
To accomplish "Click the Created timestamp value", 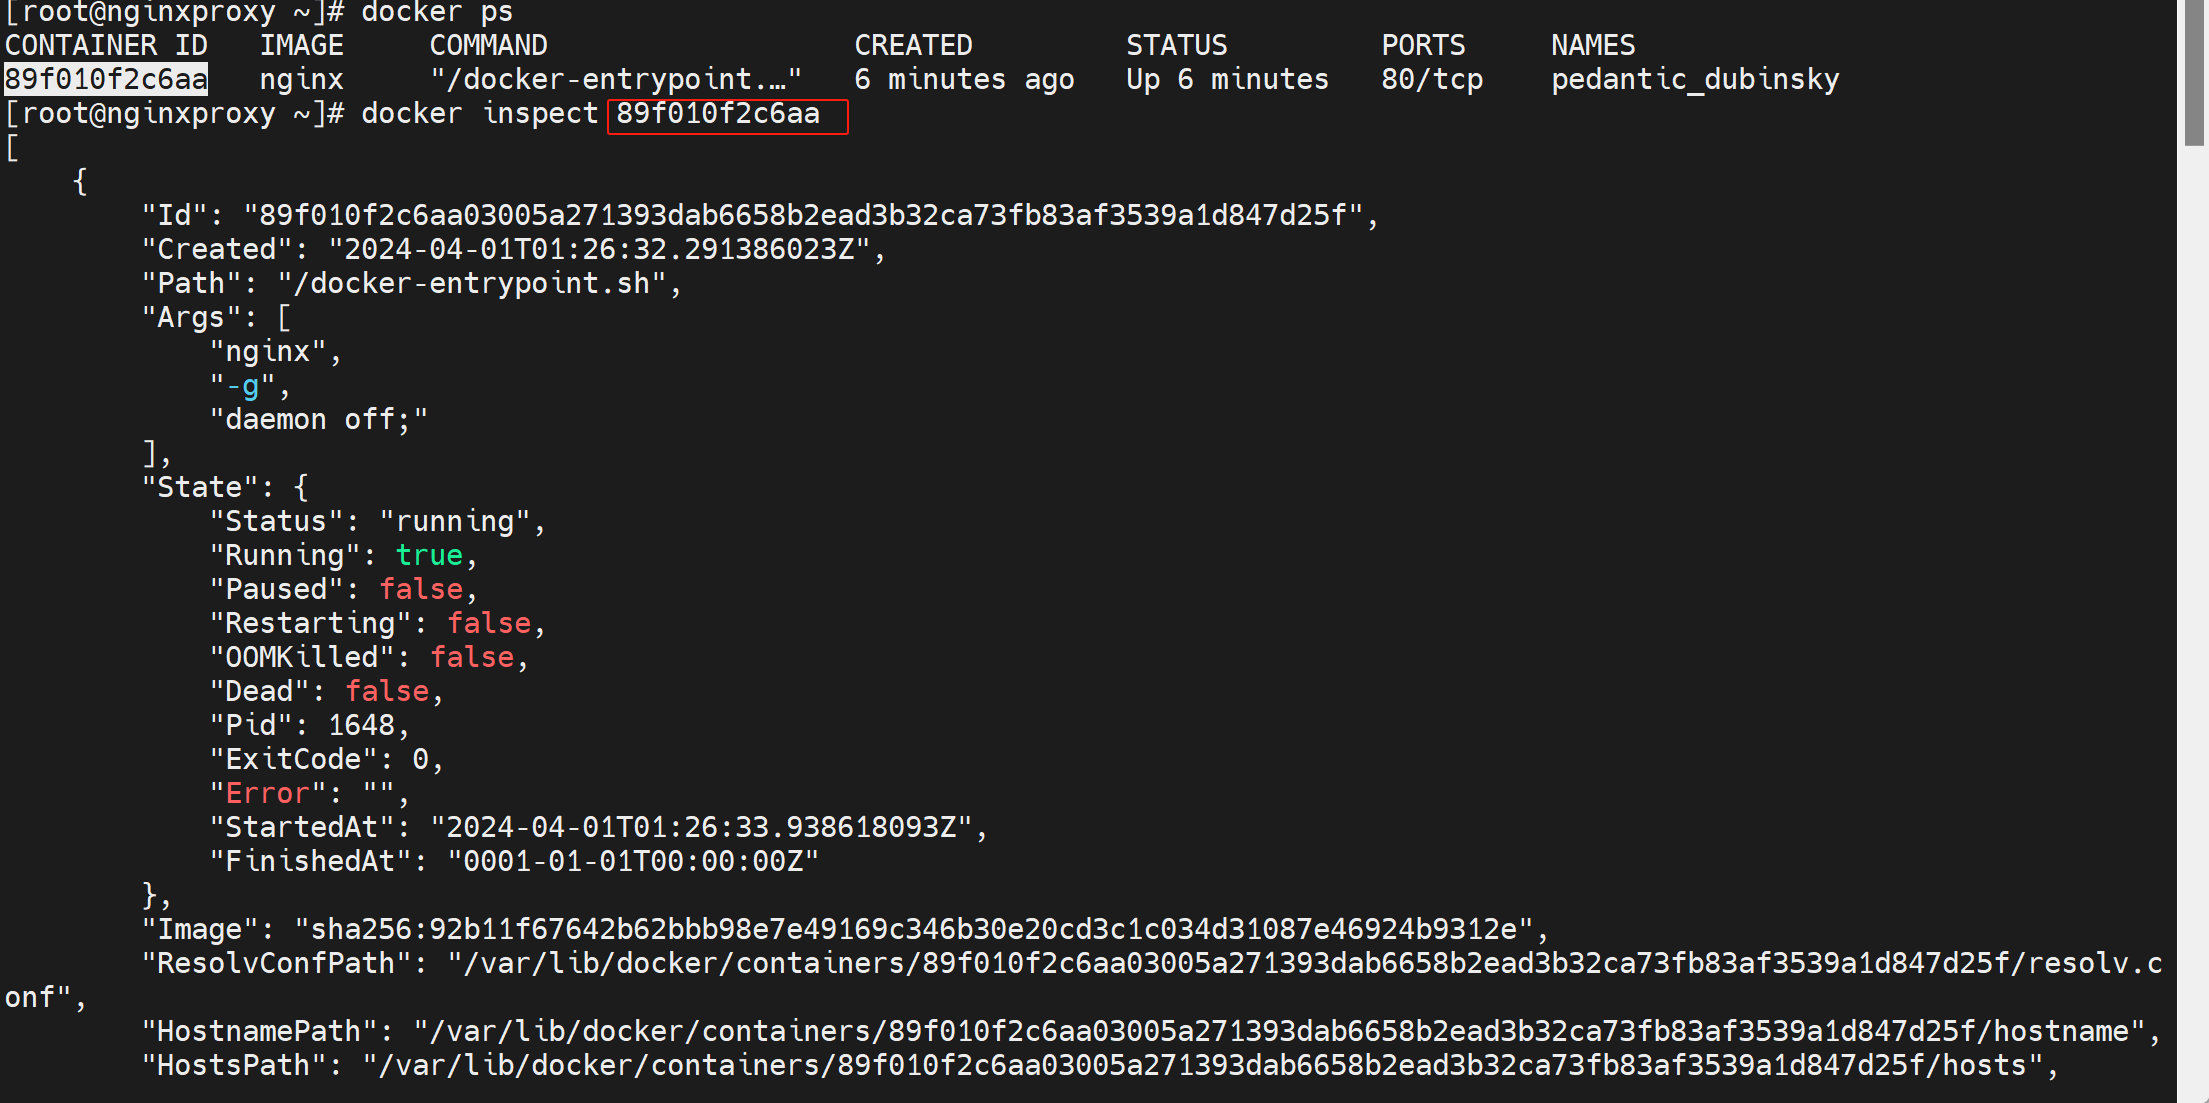I will click(x=600, y=249).
